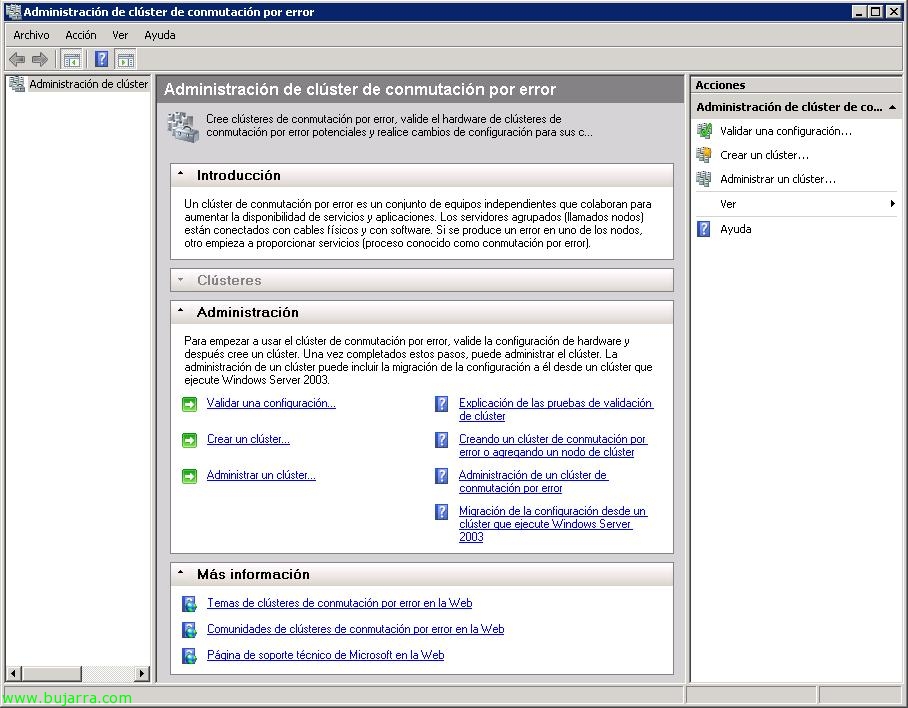
Task: Click web icon beside Comunidades de clústeres link
Action: (189, 630)
